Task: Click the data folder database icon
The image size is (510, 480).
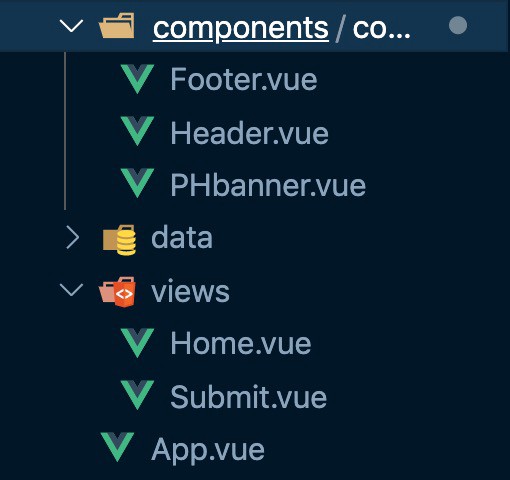Action: pos(119,240)
